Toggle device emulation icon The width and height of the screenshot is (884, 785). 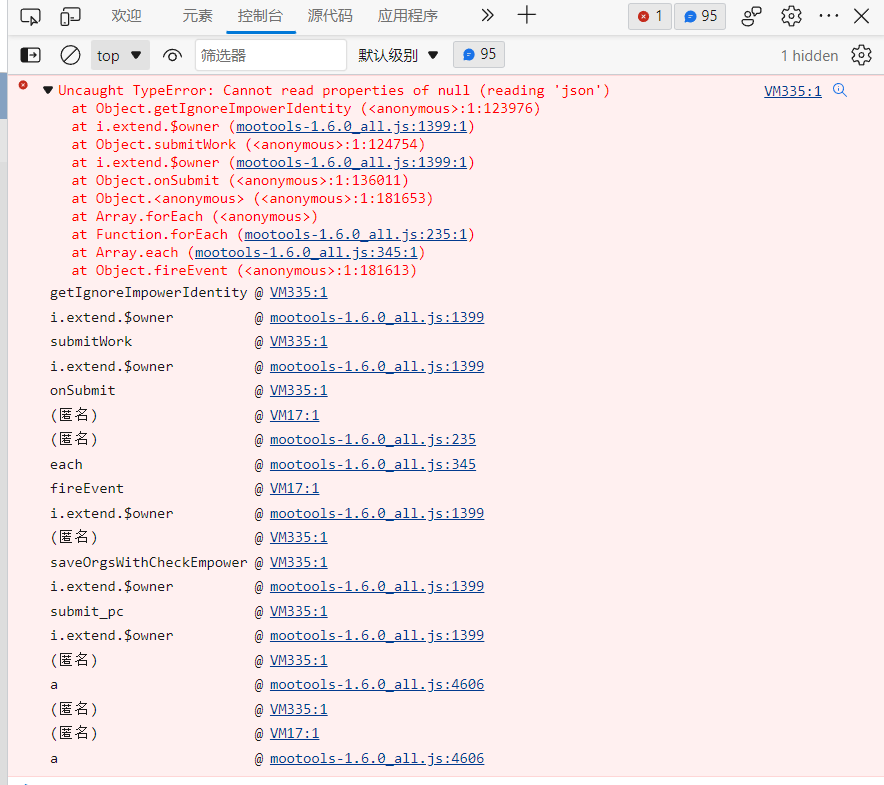click(70, 16)
